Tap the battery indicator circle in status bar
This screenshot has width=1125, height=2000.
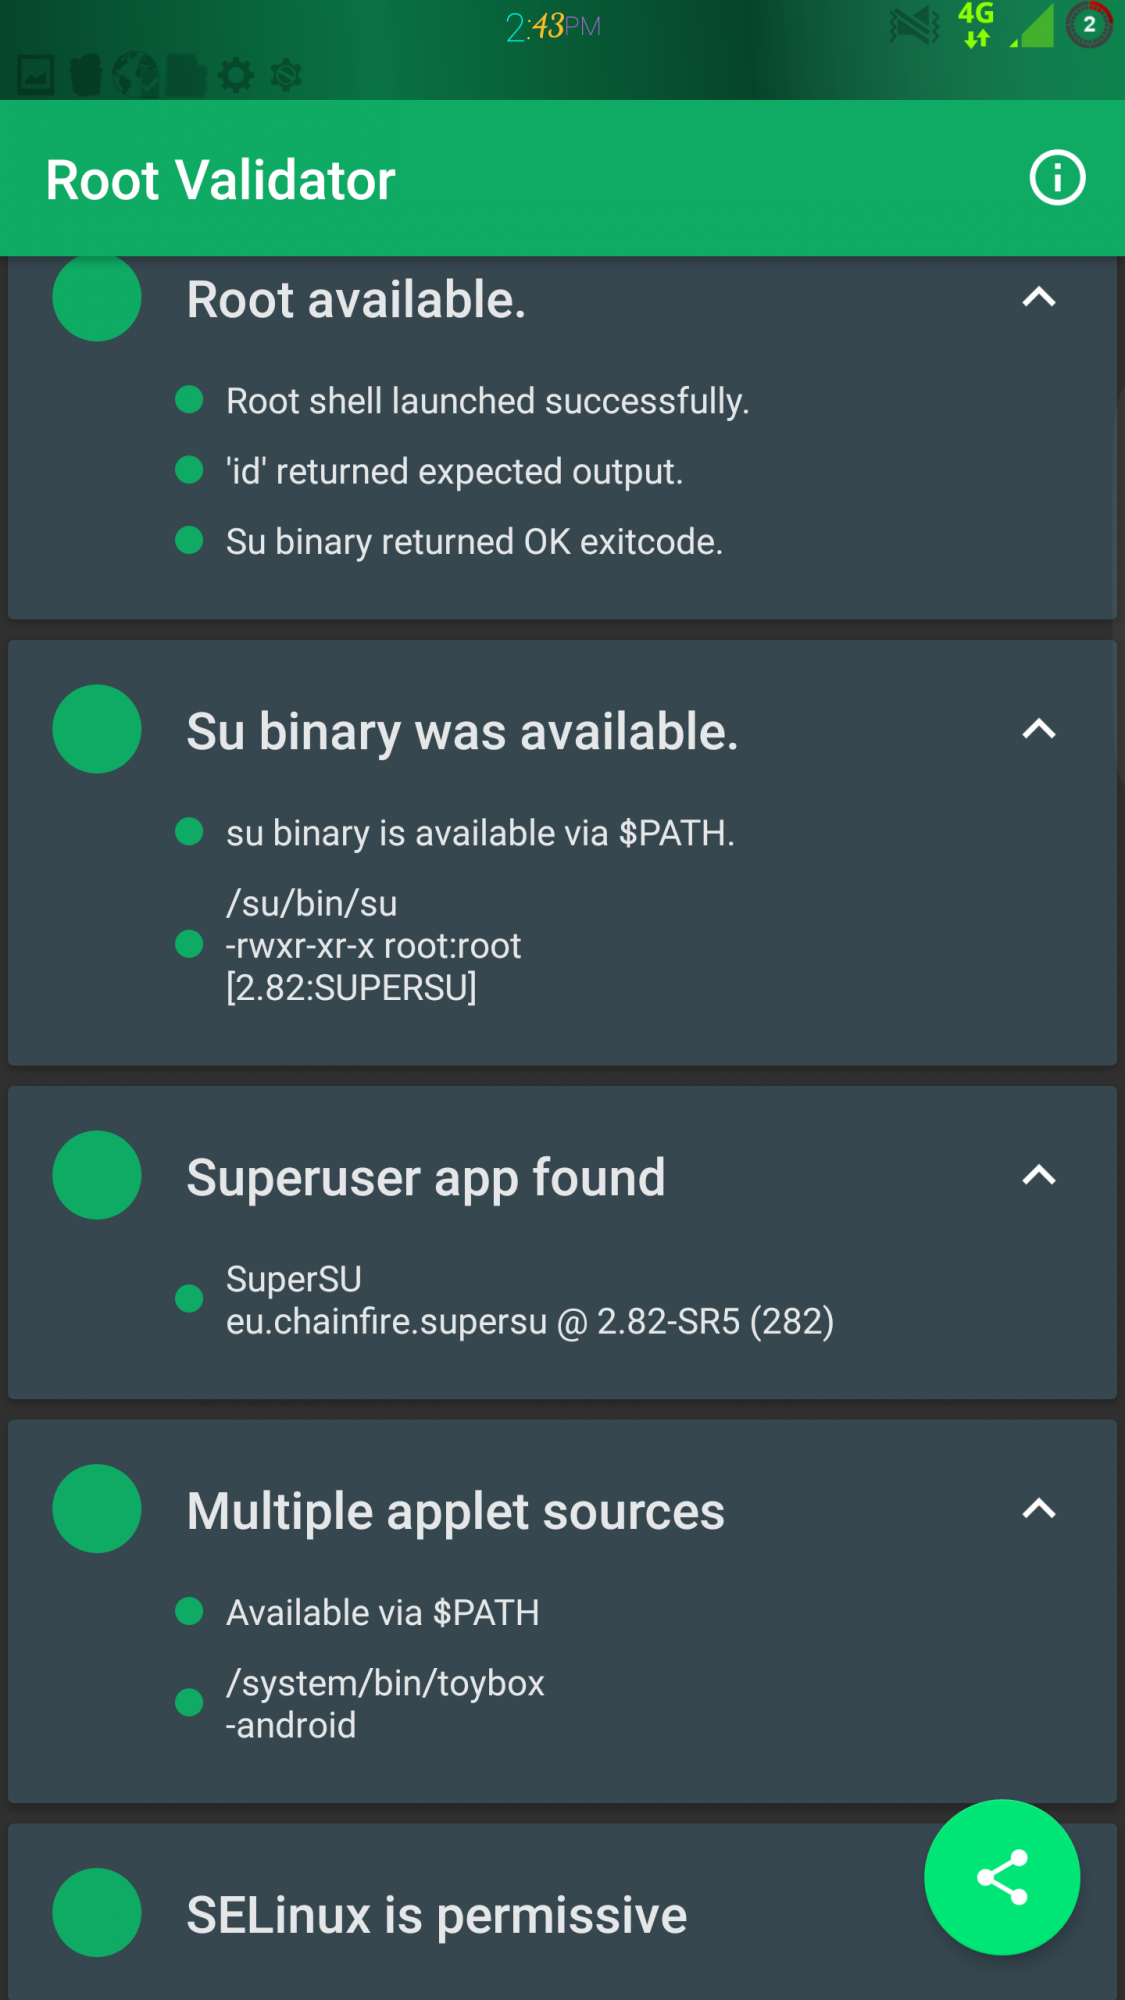[1089, 25]
